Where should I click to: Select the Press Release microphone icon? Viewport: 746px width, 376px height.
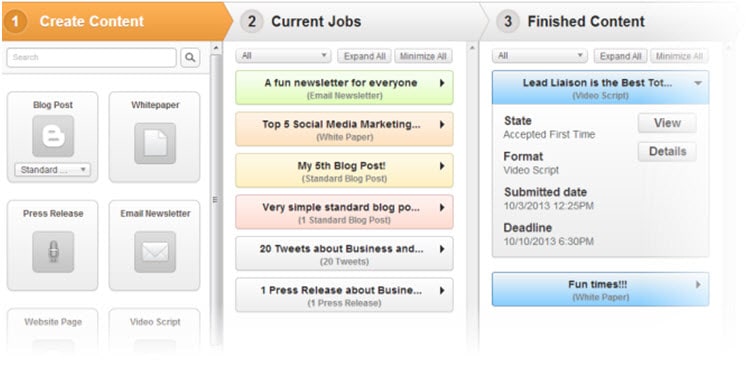click(x=53, y=252)
